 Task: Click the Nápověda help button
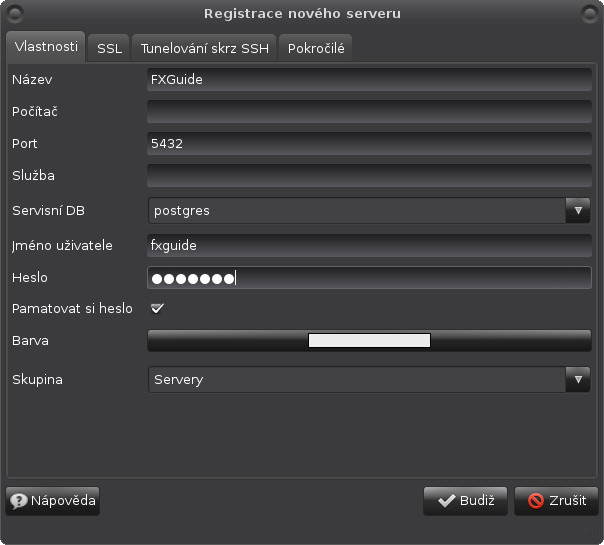tap(53, 501)
